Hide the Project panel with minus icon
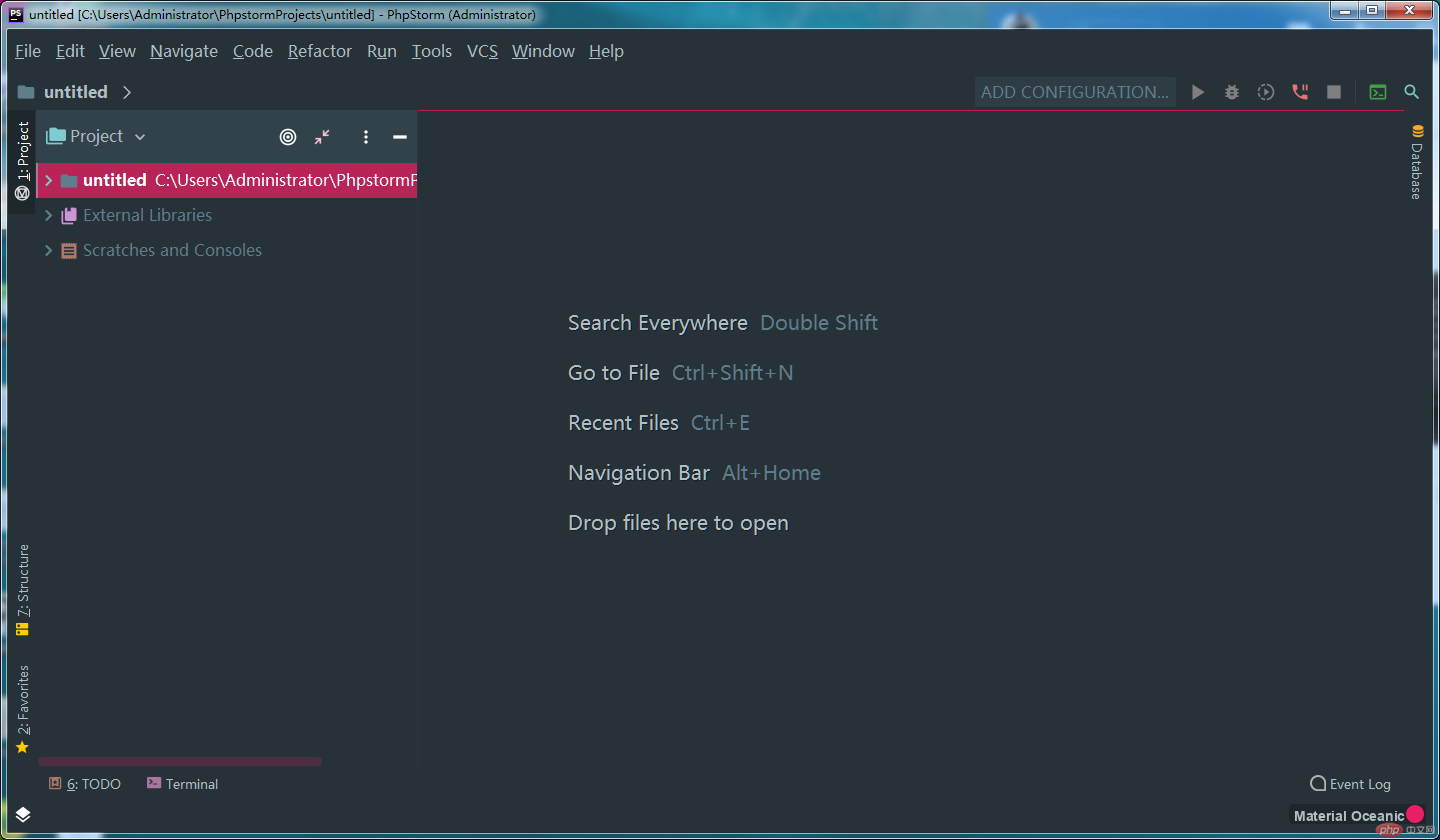Image resolution: width=1440 pixels, height=840 pixels. click(400, 137)
